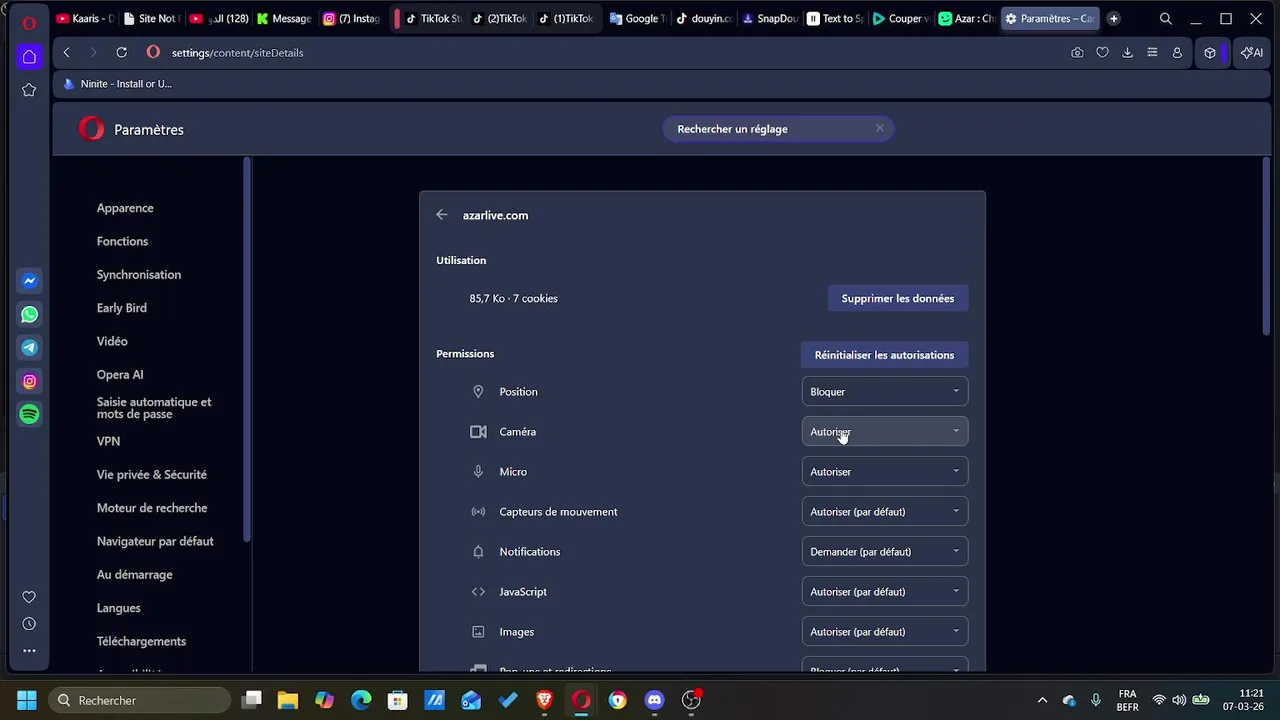Open the sidebar bookmarks star icon
The image size is (1280, 720).
[x=29, y=90]
